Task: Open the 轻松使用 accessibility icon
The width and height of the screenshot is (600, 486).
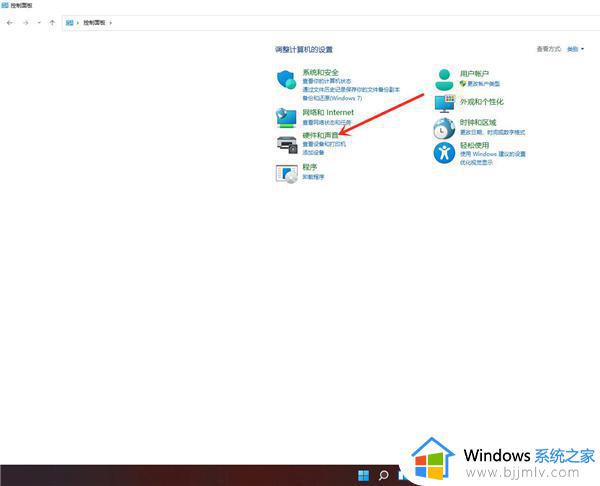Action: coord(445,152)
